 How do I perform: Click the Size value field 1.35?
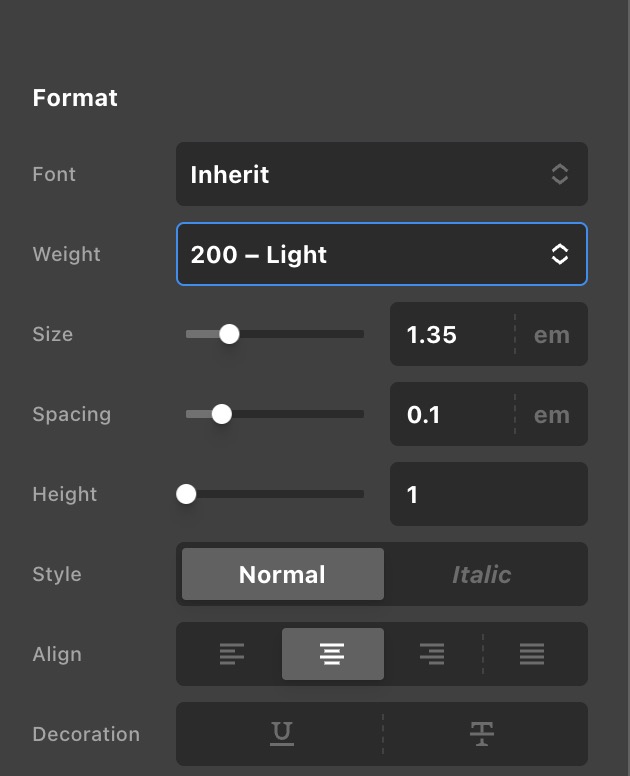(450, 335)
